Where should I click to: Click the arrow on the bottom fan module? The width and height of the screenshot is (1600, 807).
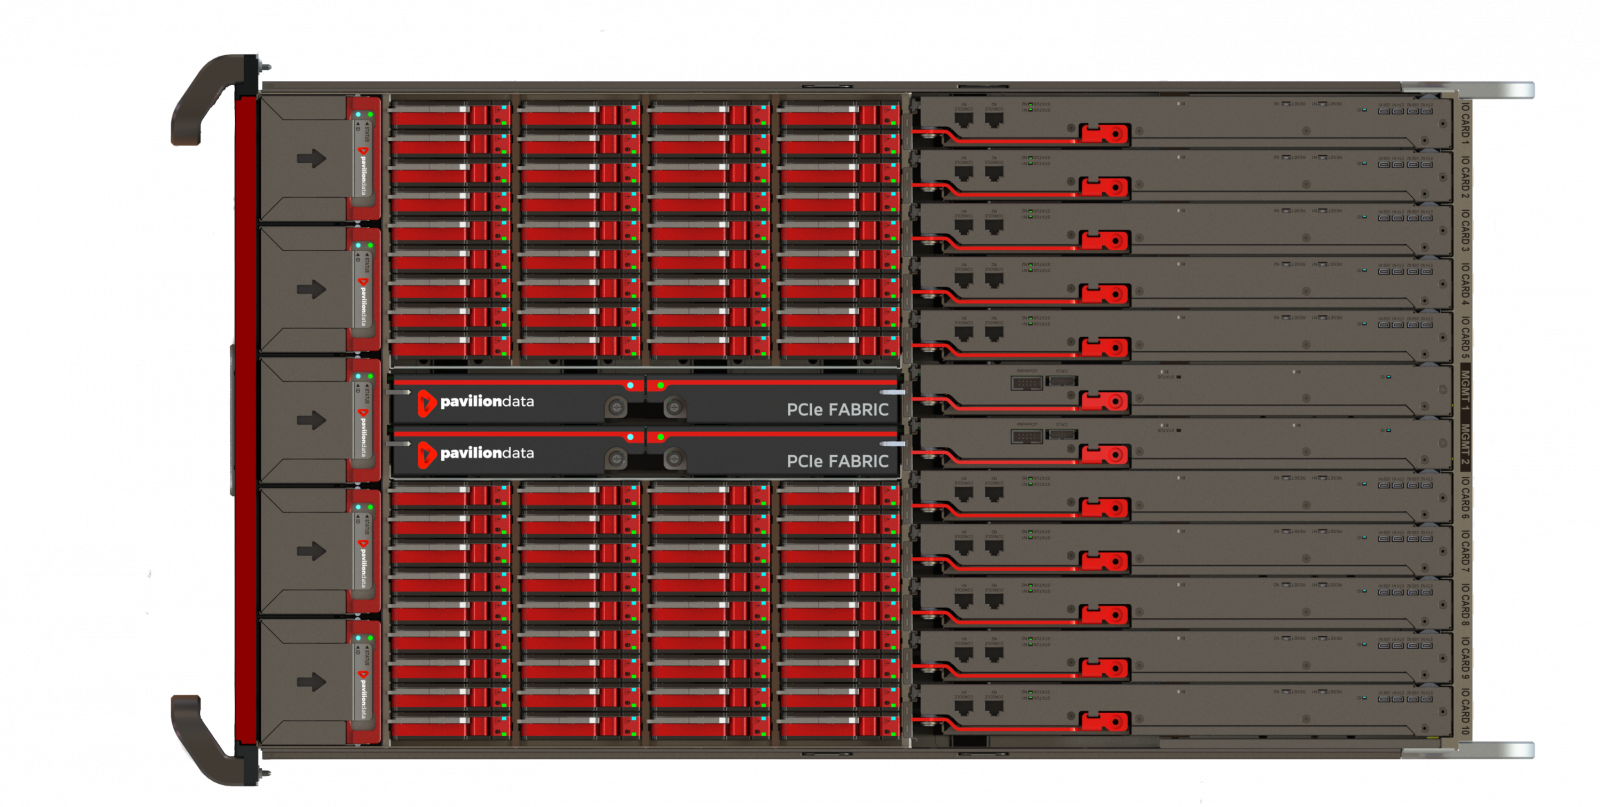(x=311, y=682)
